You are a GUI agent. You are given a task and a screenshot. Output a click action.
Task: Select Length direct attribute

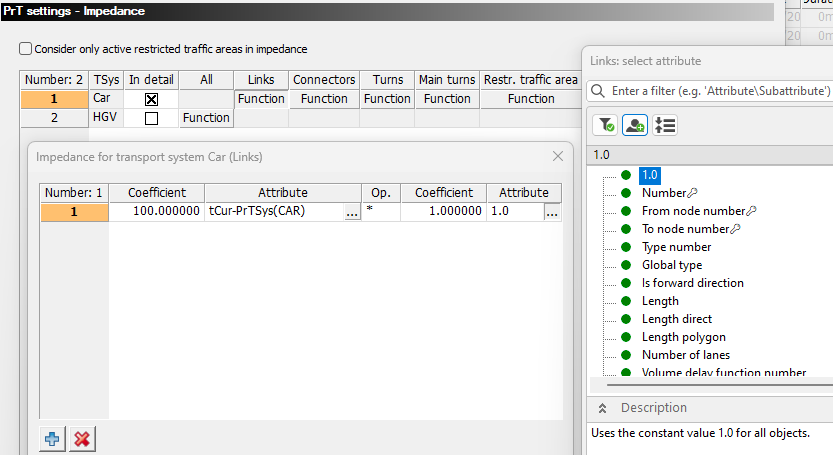tap(677, 319)
